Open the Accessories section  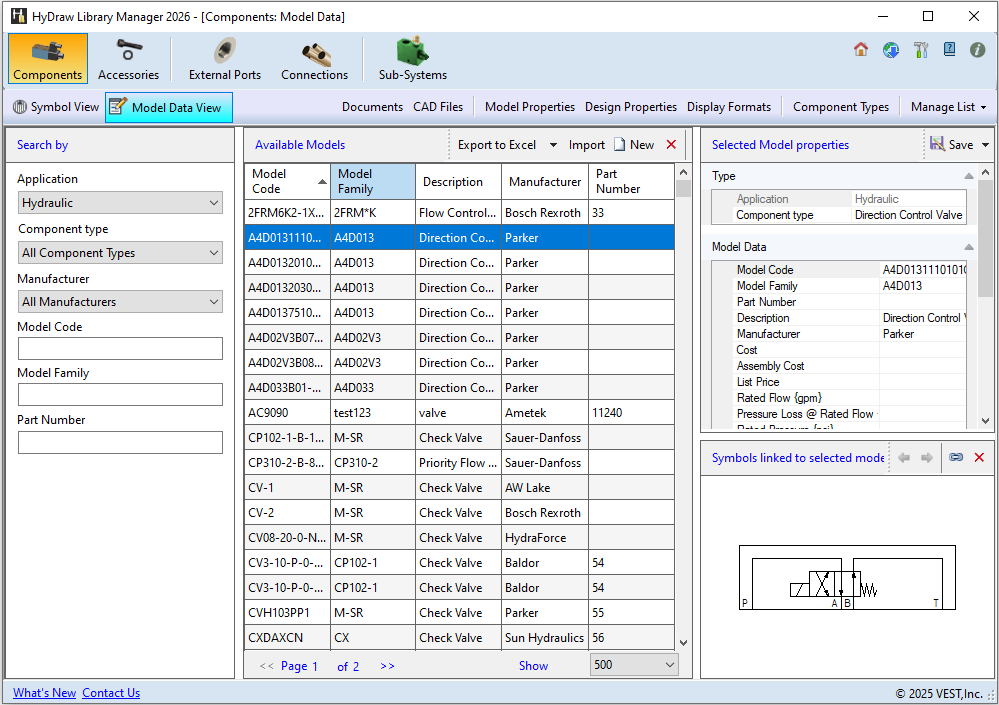click(x=128, y=59)
